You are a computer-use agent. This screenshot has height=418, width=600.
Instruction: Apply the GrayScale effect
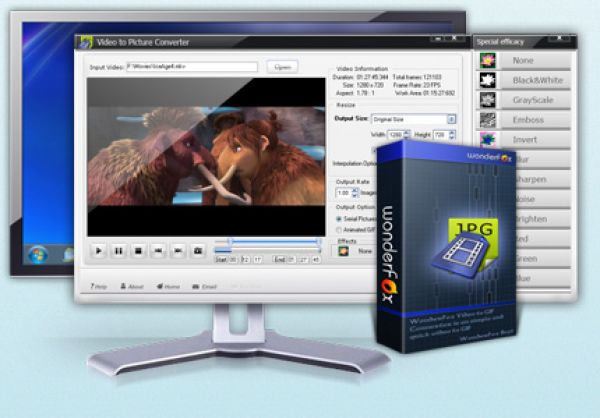pyautogui.click(x=536, y=100)
